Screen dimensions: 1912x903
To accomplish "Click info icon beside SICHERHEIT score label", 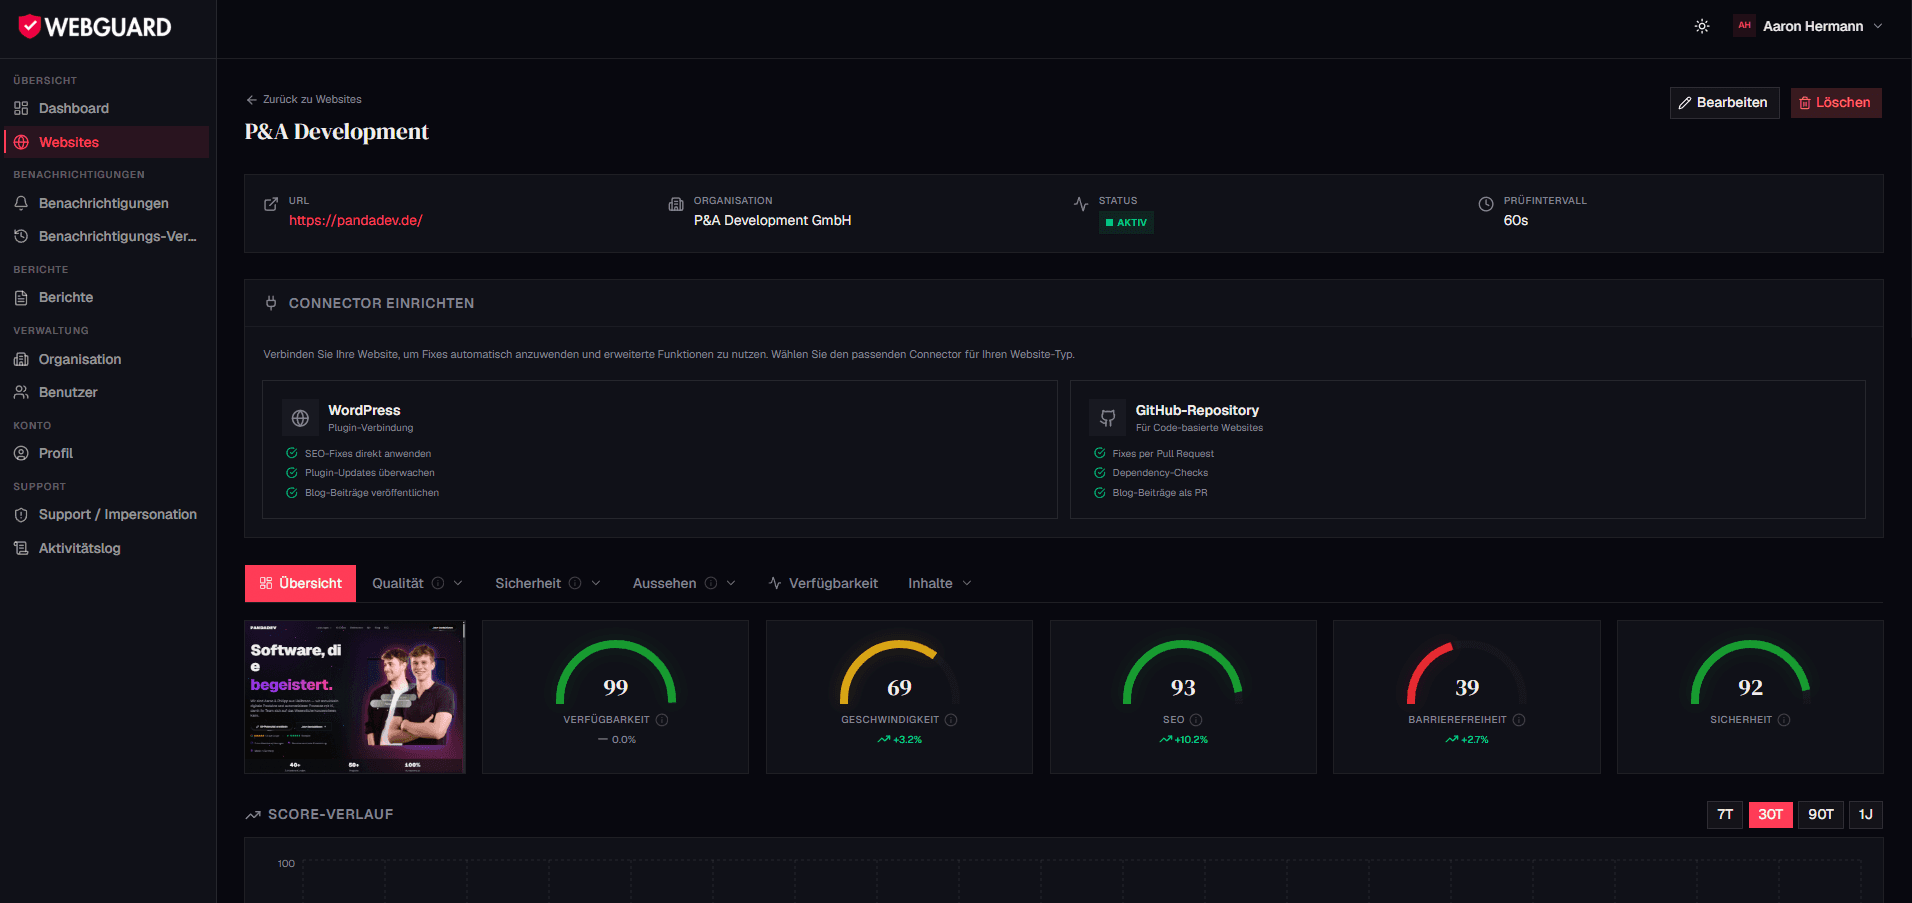I will pyautogui.click(x=1784, y=720).
